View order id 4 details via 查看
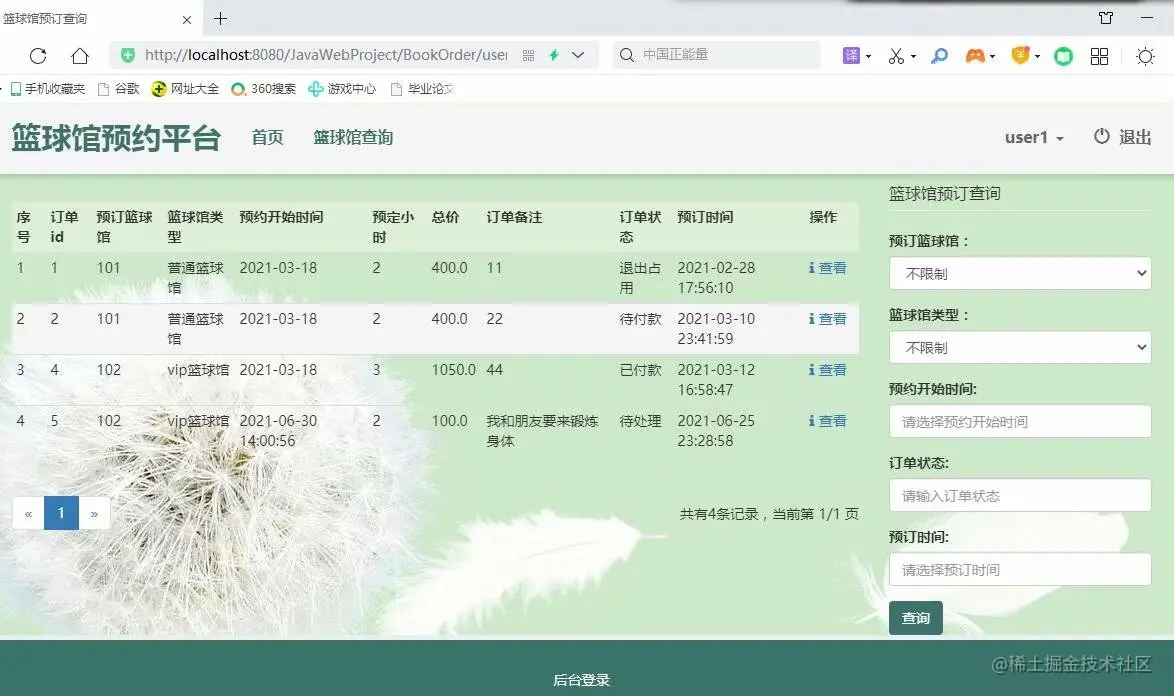This screenshot has width=1174, height=696. pos(827,370)
